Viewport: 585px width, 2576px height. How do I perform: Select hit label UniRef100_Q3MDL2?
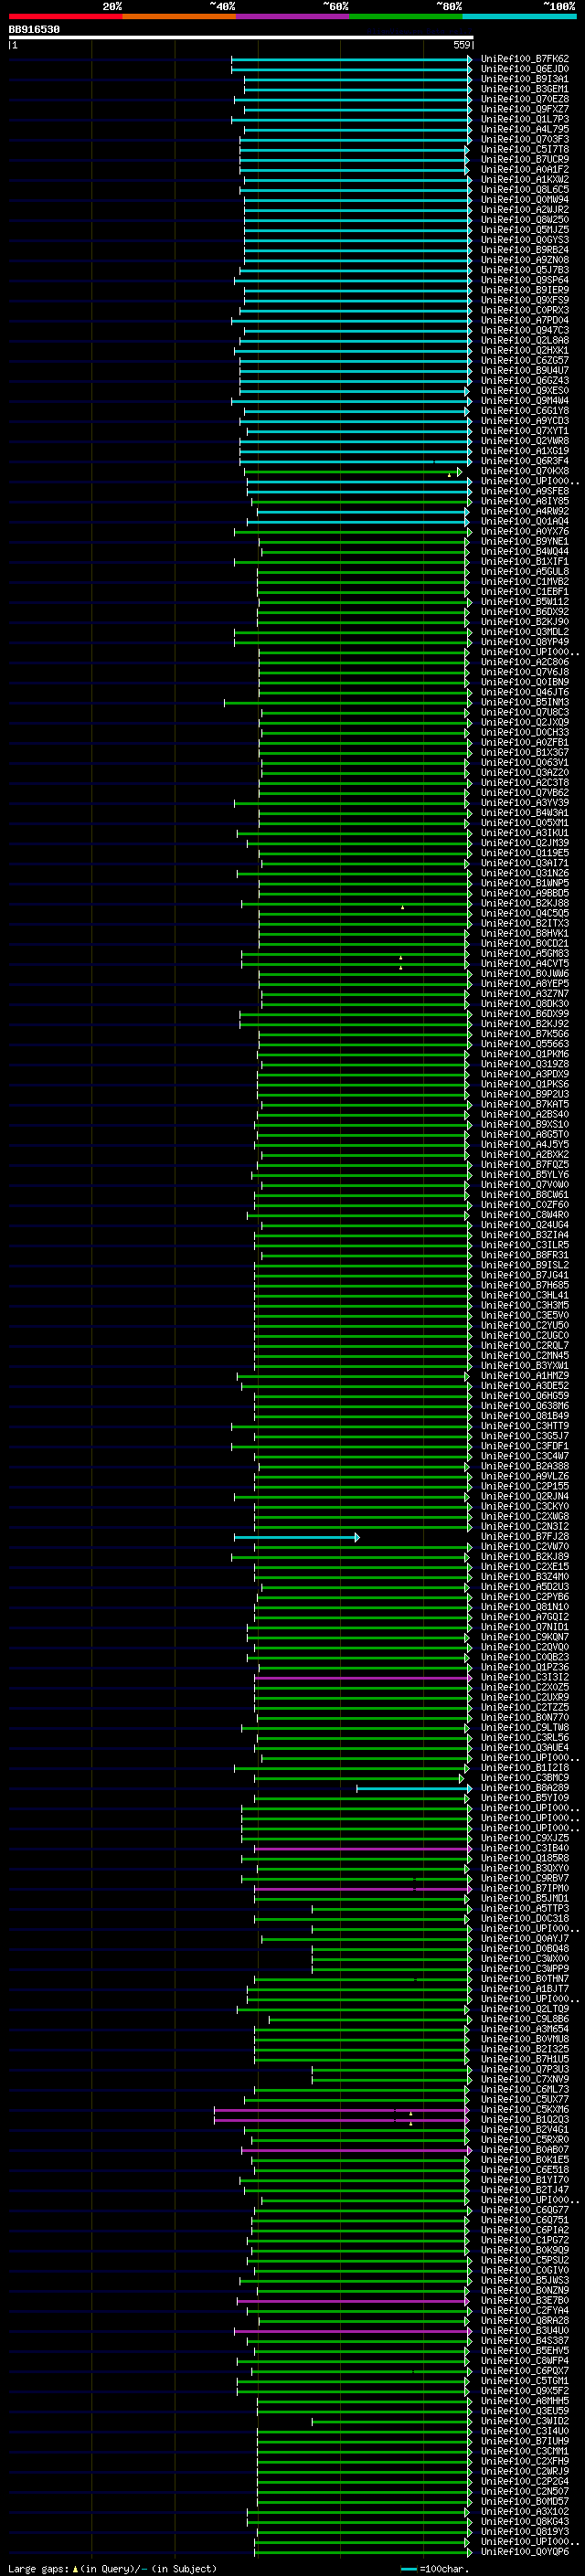click(x=525, y=632)
